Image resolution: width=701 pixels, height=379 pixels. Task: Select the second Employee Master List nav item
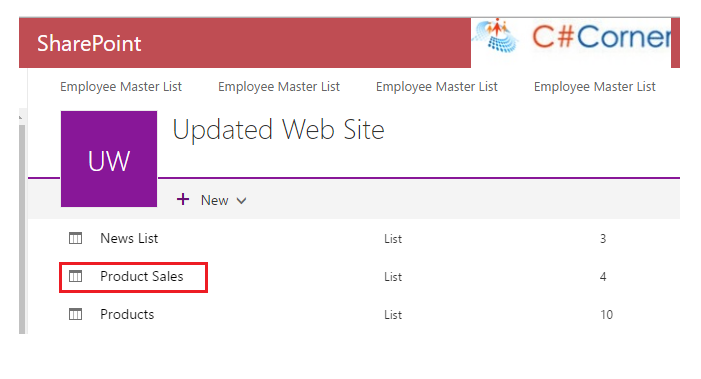point(279,87)
